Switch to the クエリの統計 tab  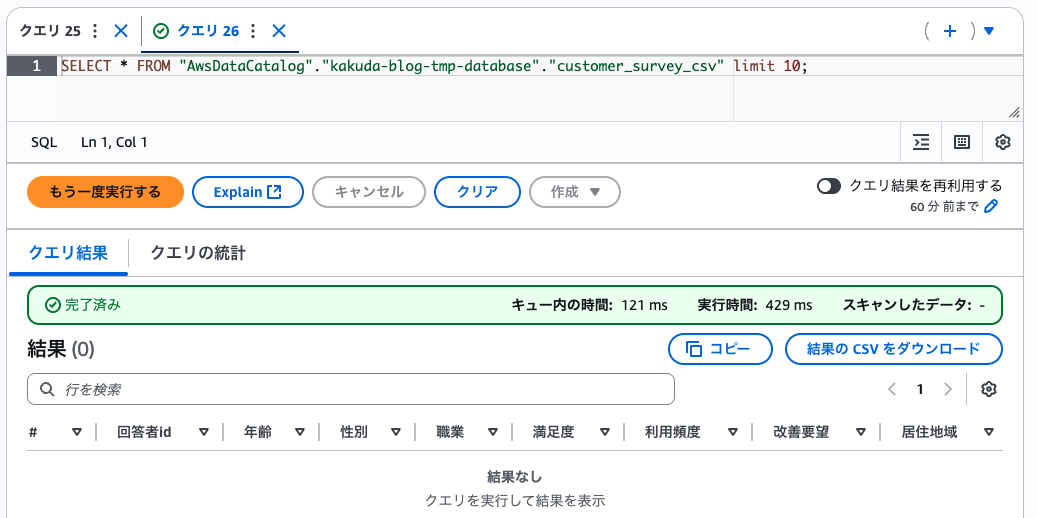click(x=198, y=253)
